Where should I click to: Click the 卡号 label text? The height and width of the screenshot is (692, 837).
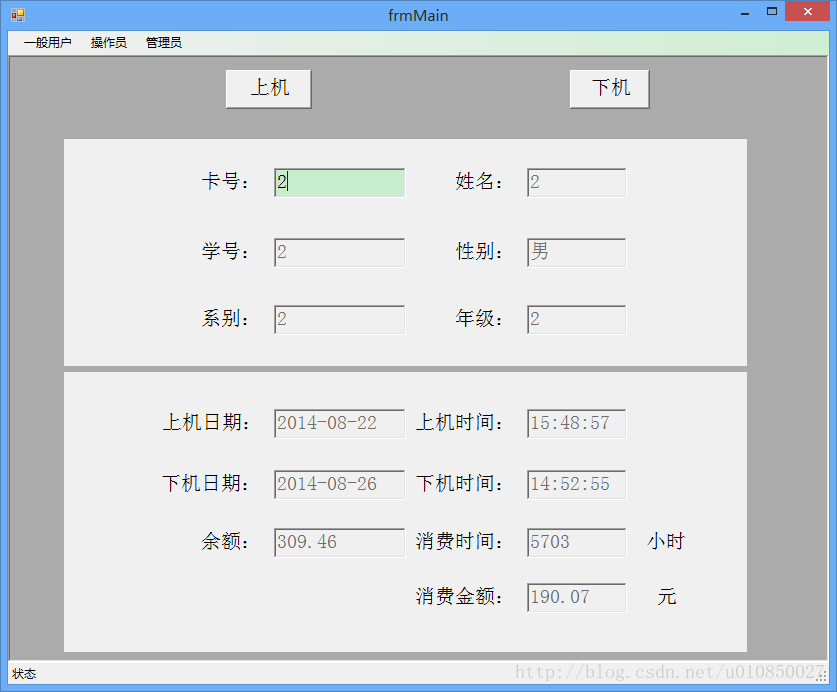click(x=225, y=182)
